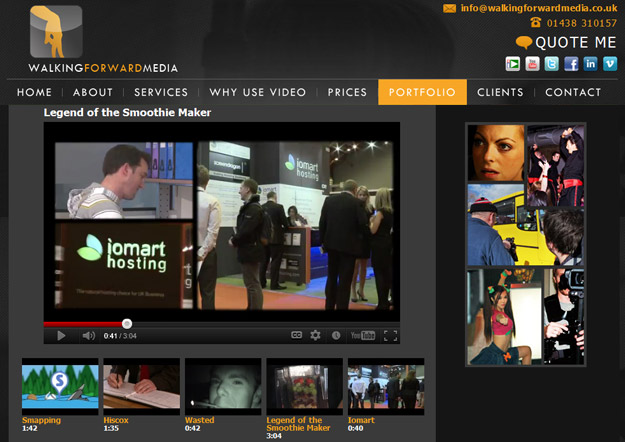Open the WHY USE VIDEO page
625x442 pixels.
[257, 92]
